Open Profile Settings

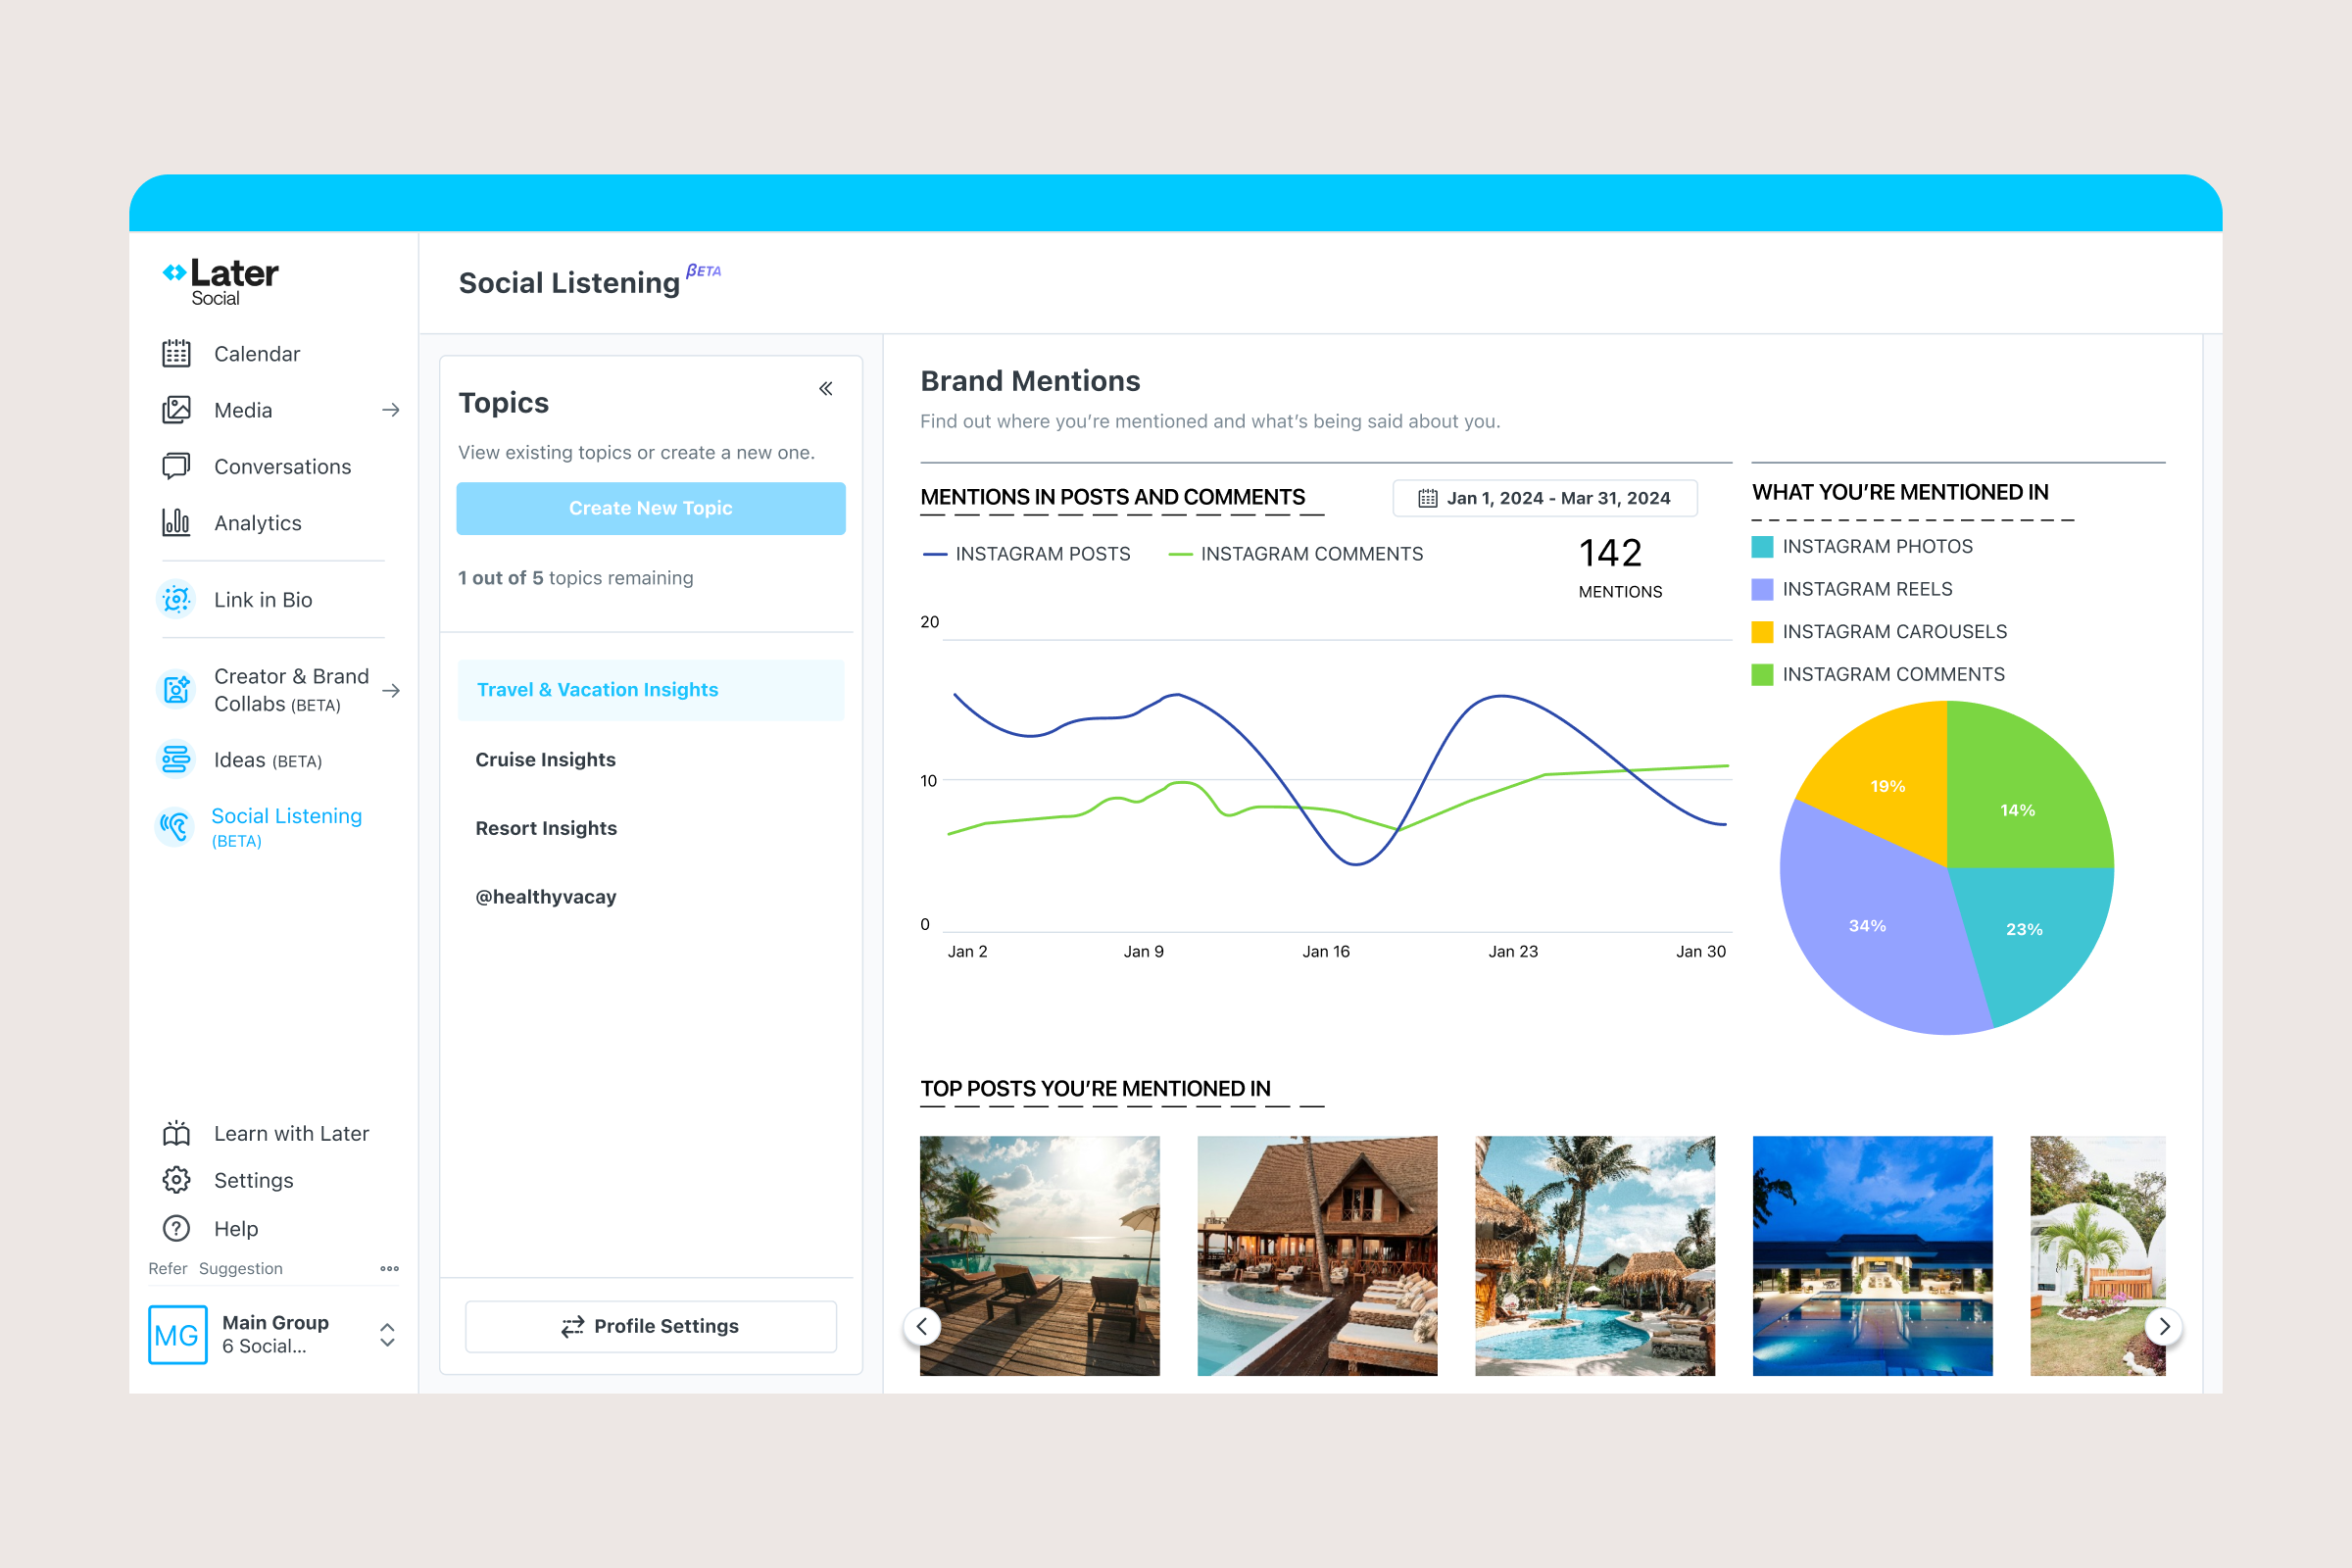tap(650, 1326)
